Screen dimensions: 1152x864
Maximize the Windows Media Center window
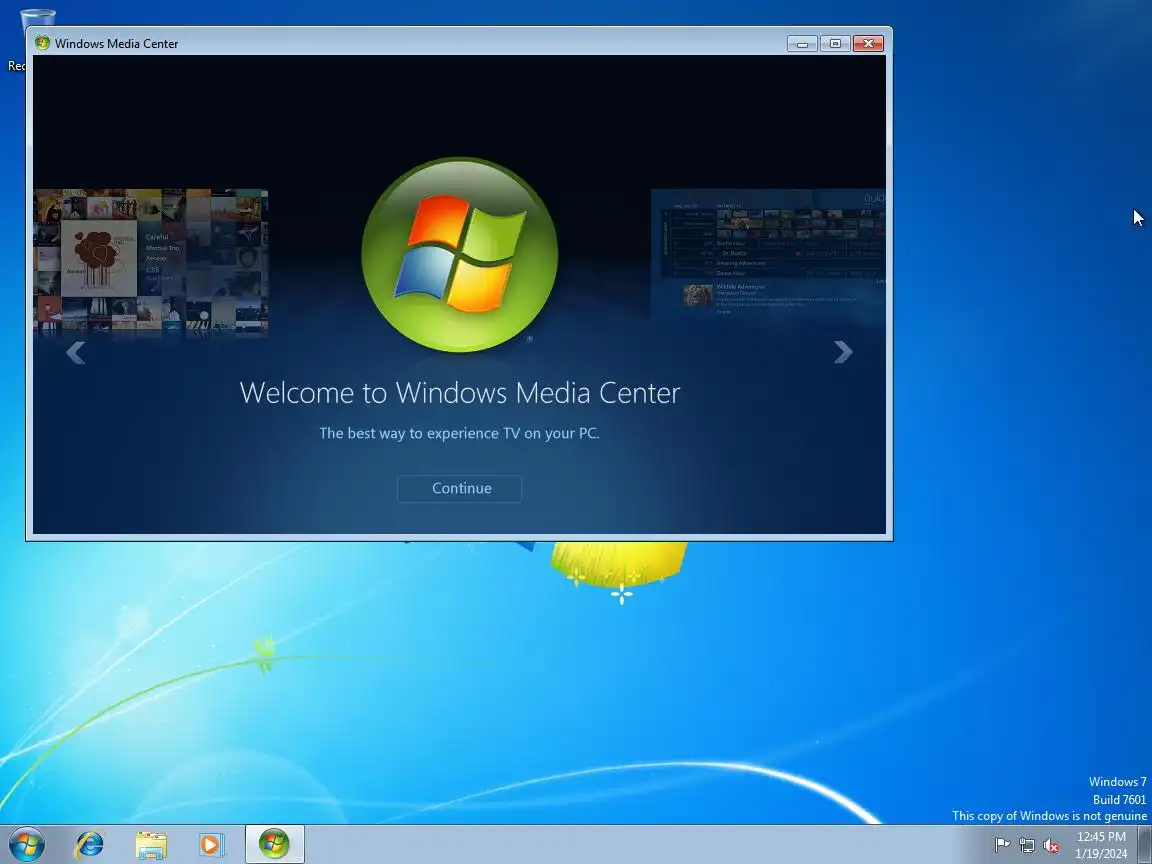[835, 43]
